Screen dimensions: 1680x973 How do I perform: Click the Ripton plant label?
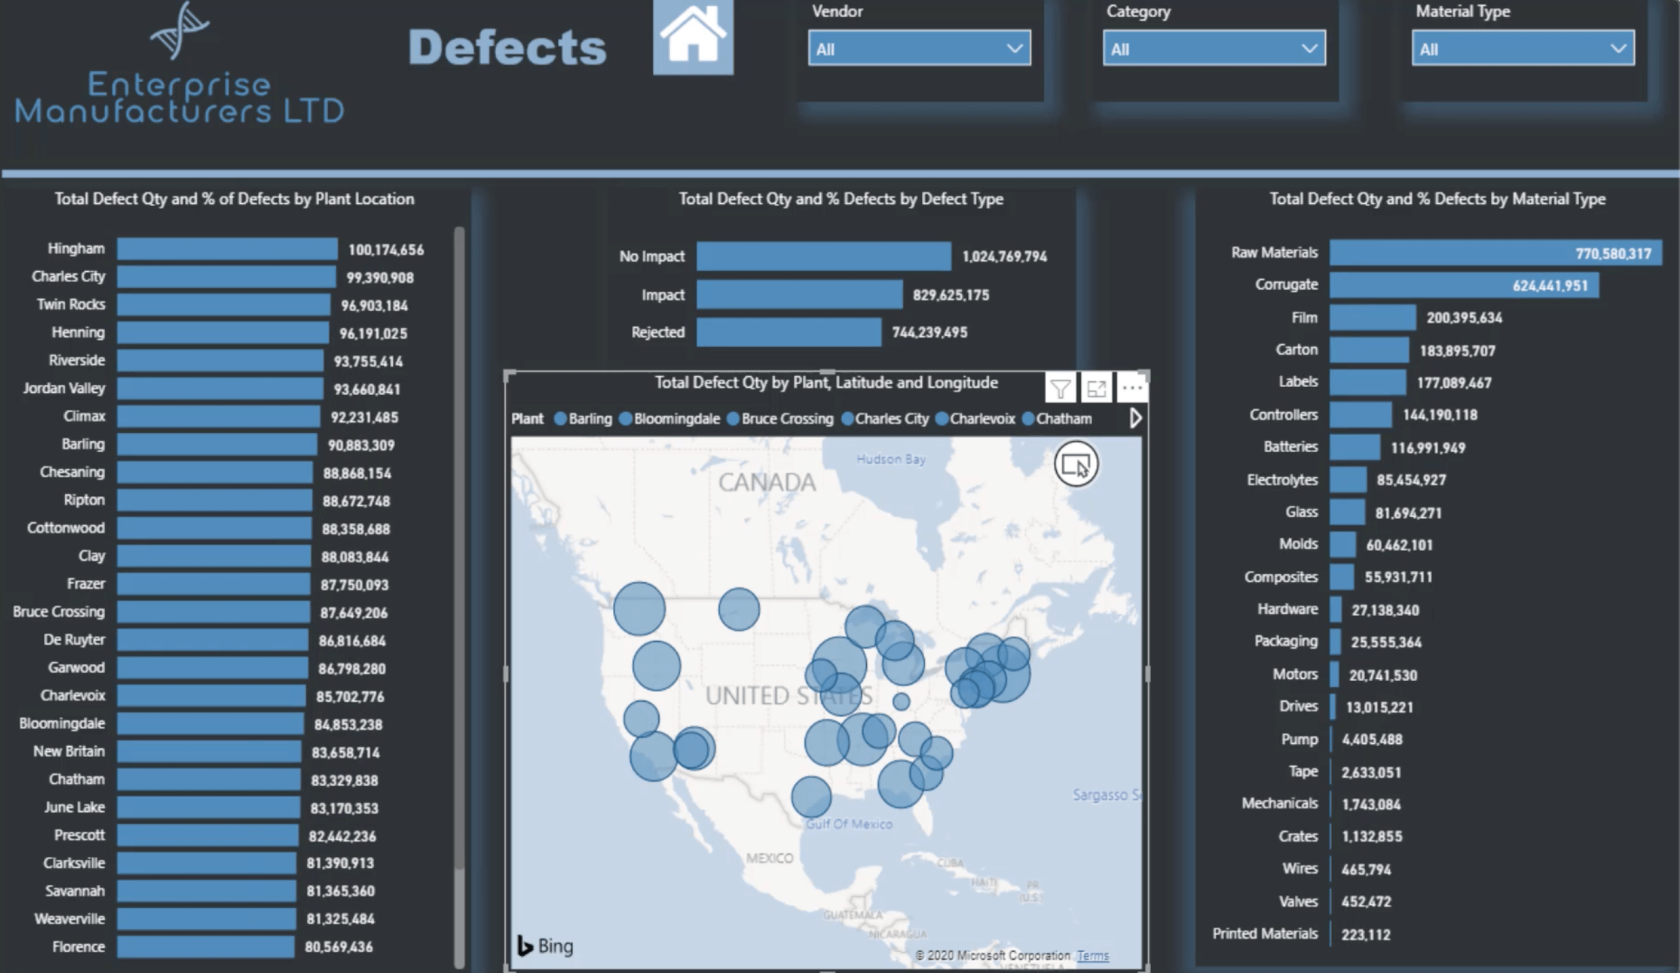pos(84,500)
